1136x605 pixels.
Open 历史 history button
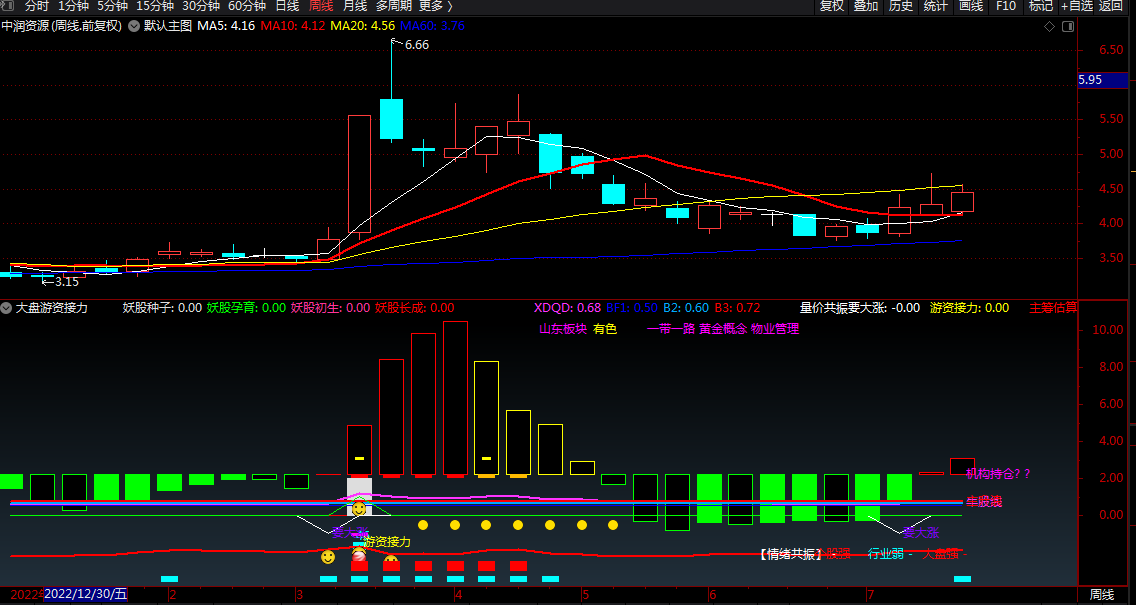(x=901, y=6)
